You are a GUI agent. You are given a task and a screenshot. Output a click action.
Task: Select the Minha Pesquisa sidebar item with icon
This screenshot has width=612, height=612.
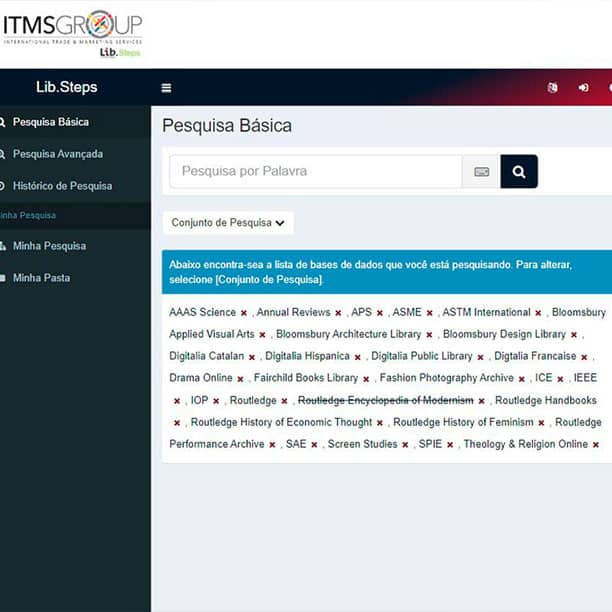coord(49,246)
